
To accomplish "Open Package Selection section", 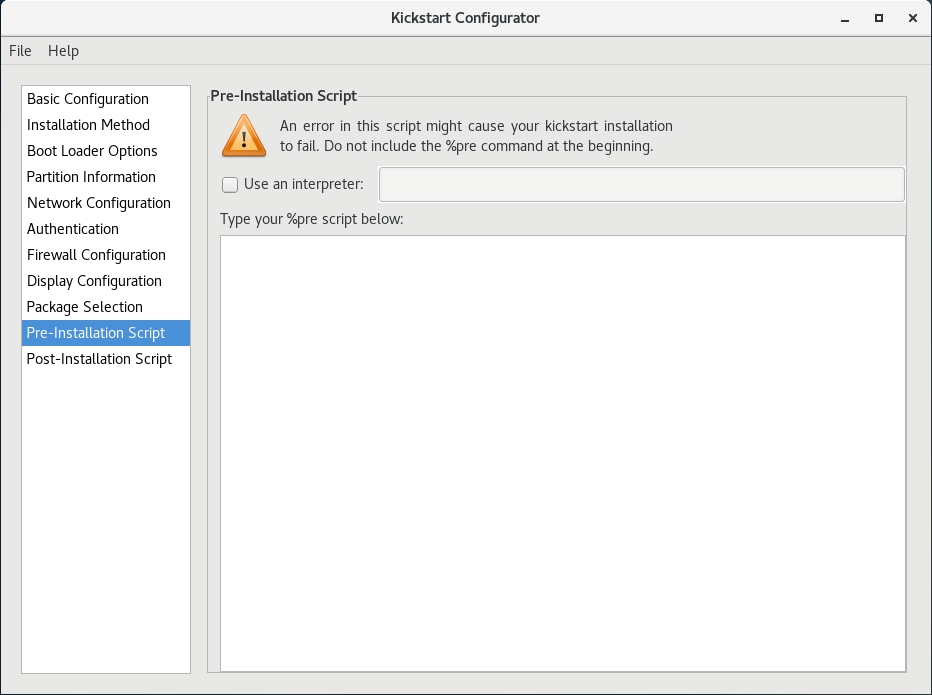I will (x=85, y=307).
